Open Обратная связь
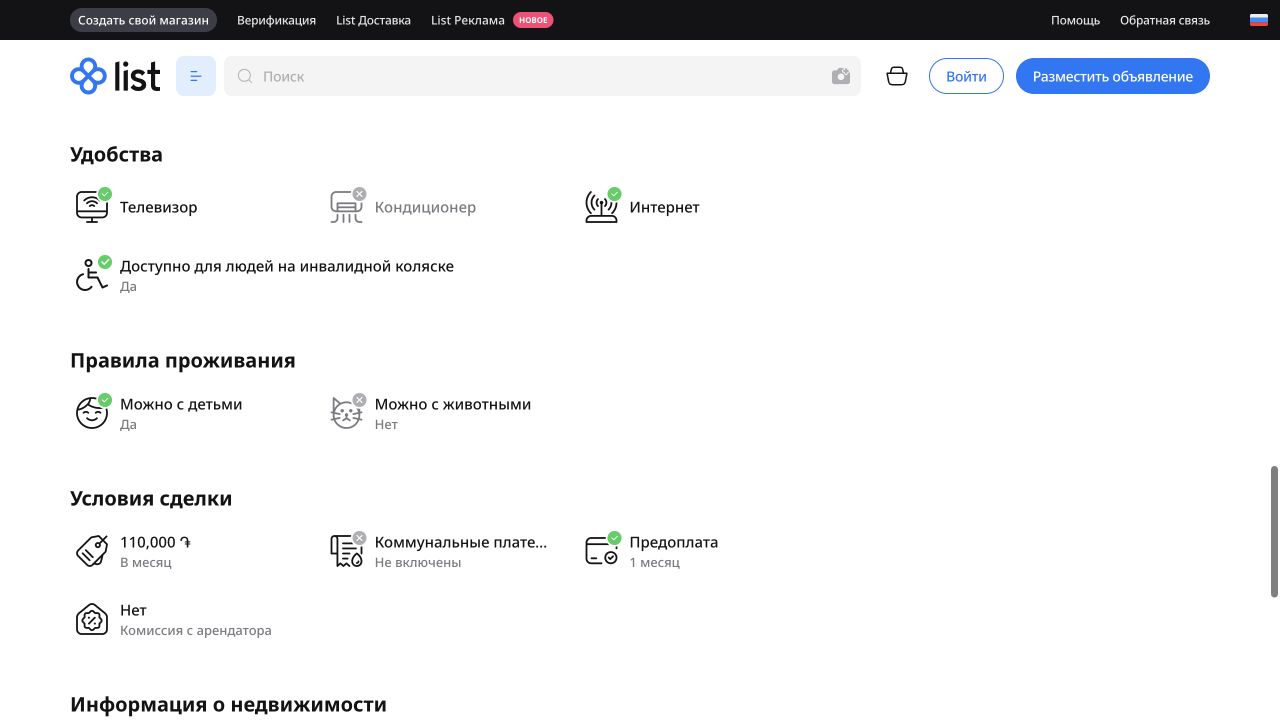 point(1165,20)
